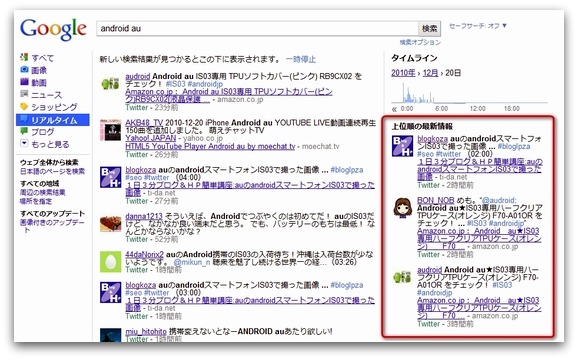Select 画像 in the sidebar
The image size is (578, 360).
tap(39, 70)
